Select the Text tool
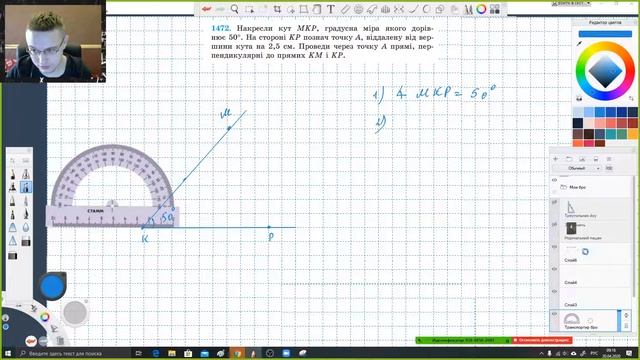The width and height of the screenshot is (640, 360). click(331, 9)
